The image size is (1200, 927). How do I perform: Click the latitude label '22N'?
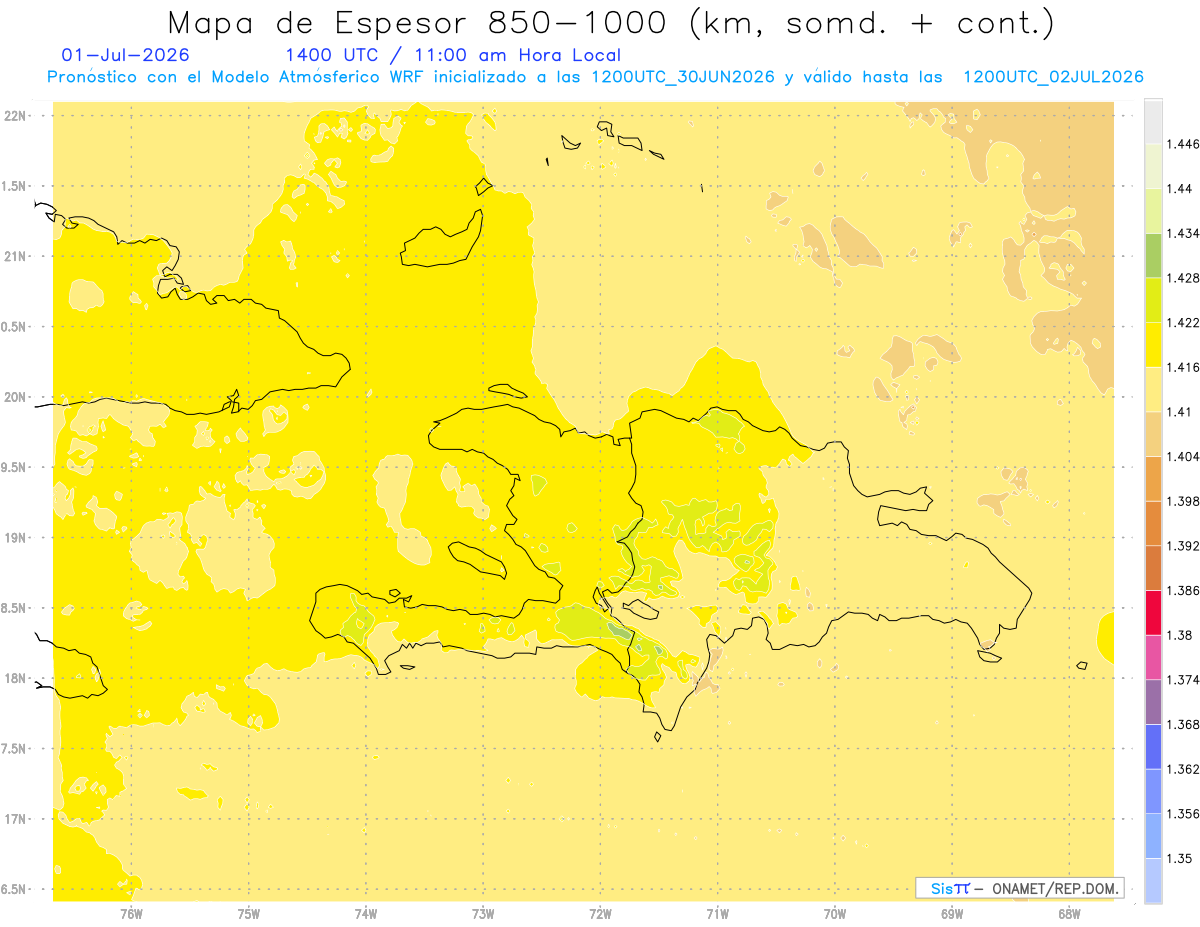point(16,116)
